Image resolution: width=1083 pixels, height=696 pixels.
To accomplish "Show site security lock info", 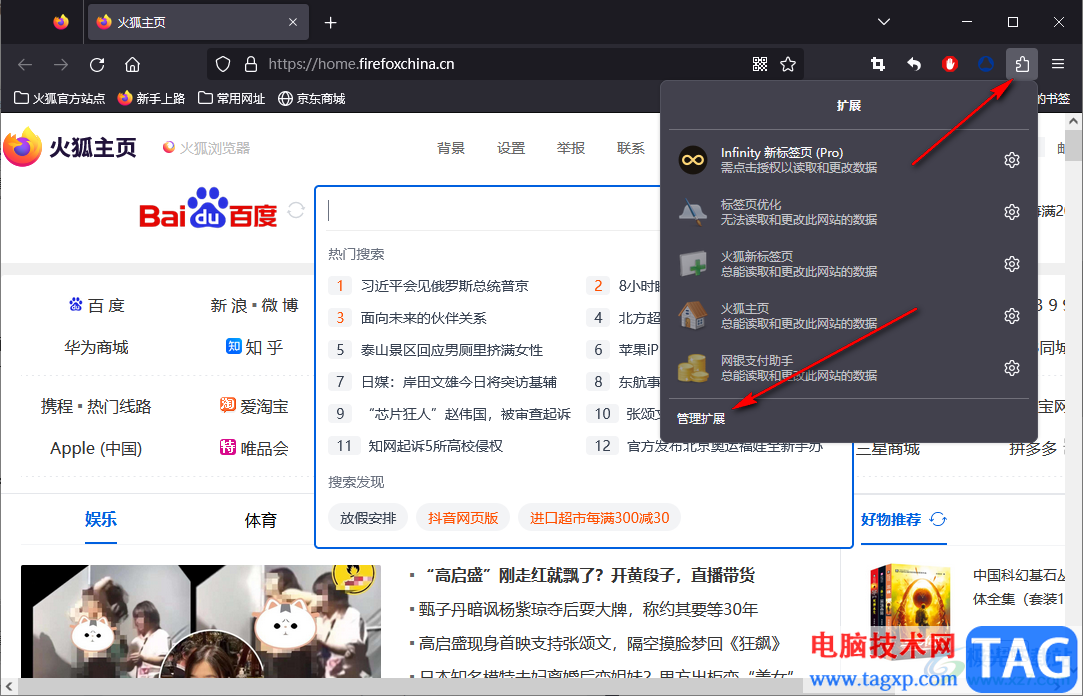I will pos(251,64).
